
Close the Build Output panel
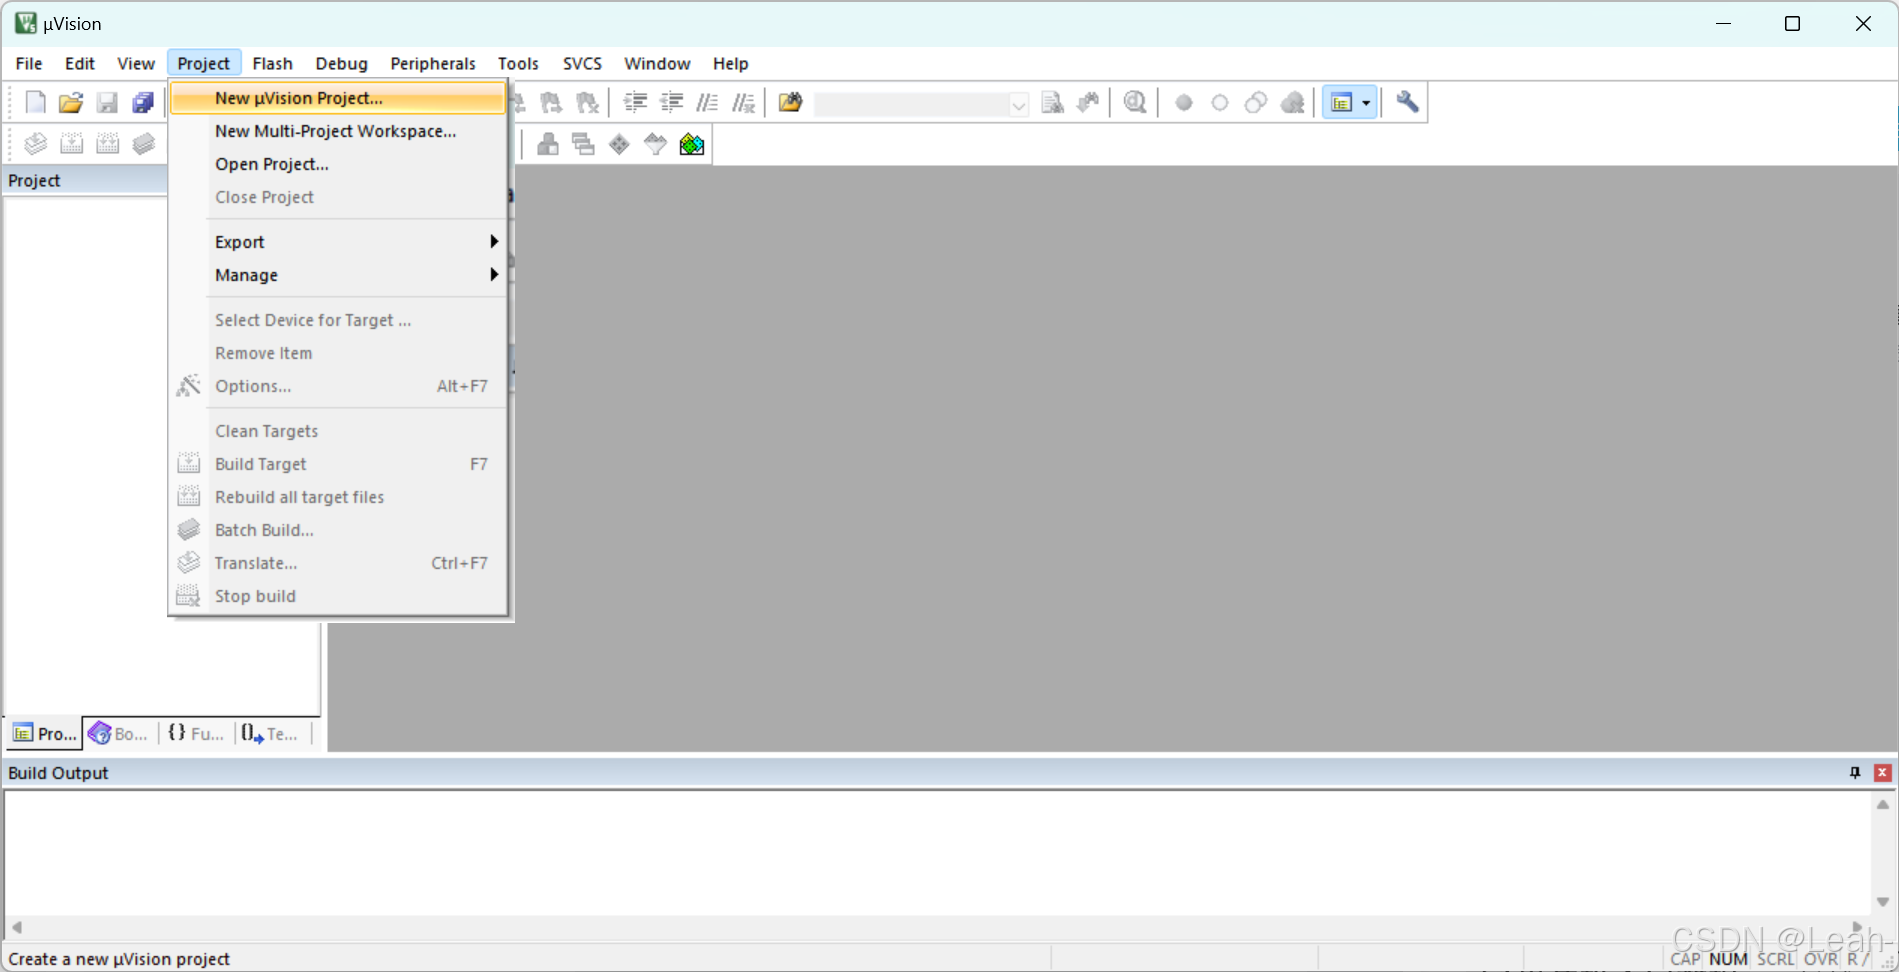1883,773
